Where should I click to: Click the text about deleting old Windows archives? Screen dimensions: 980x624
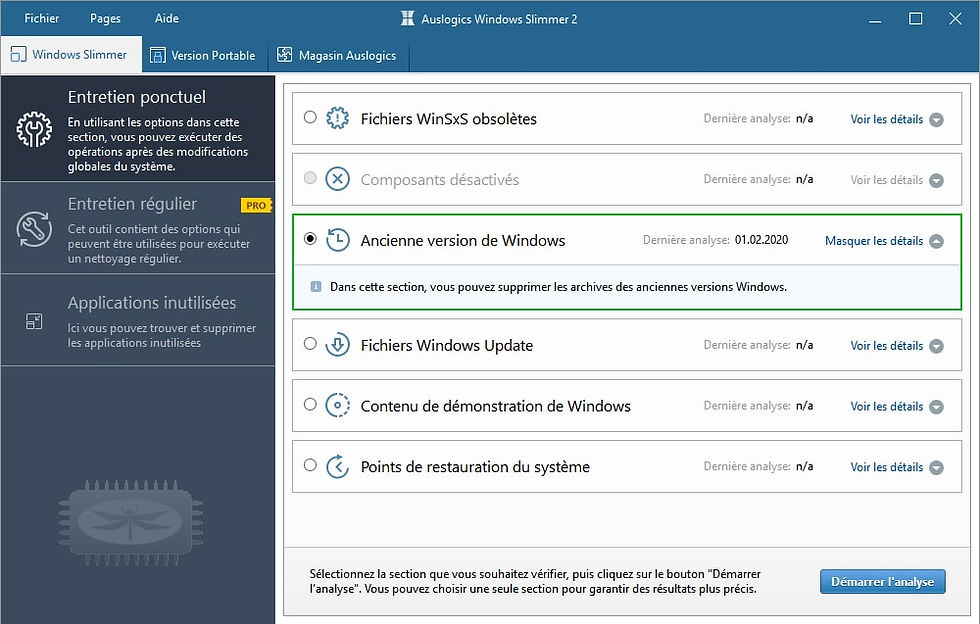tap(558, 287)
